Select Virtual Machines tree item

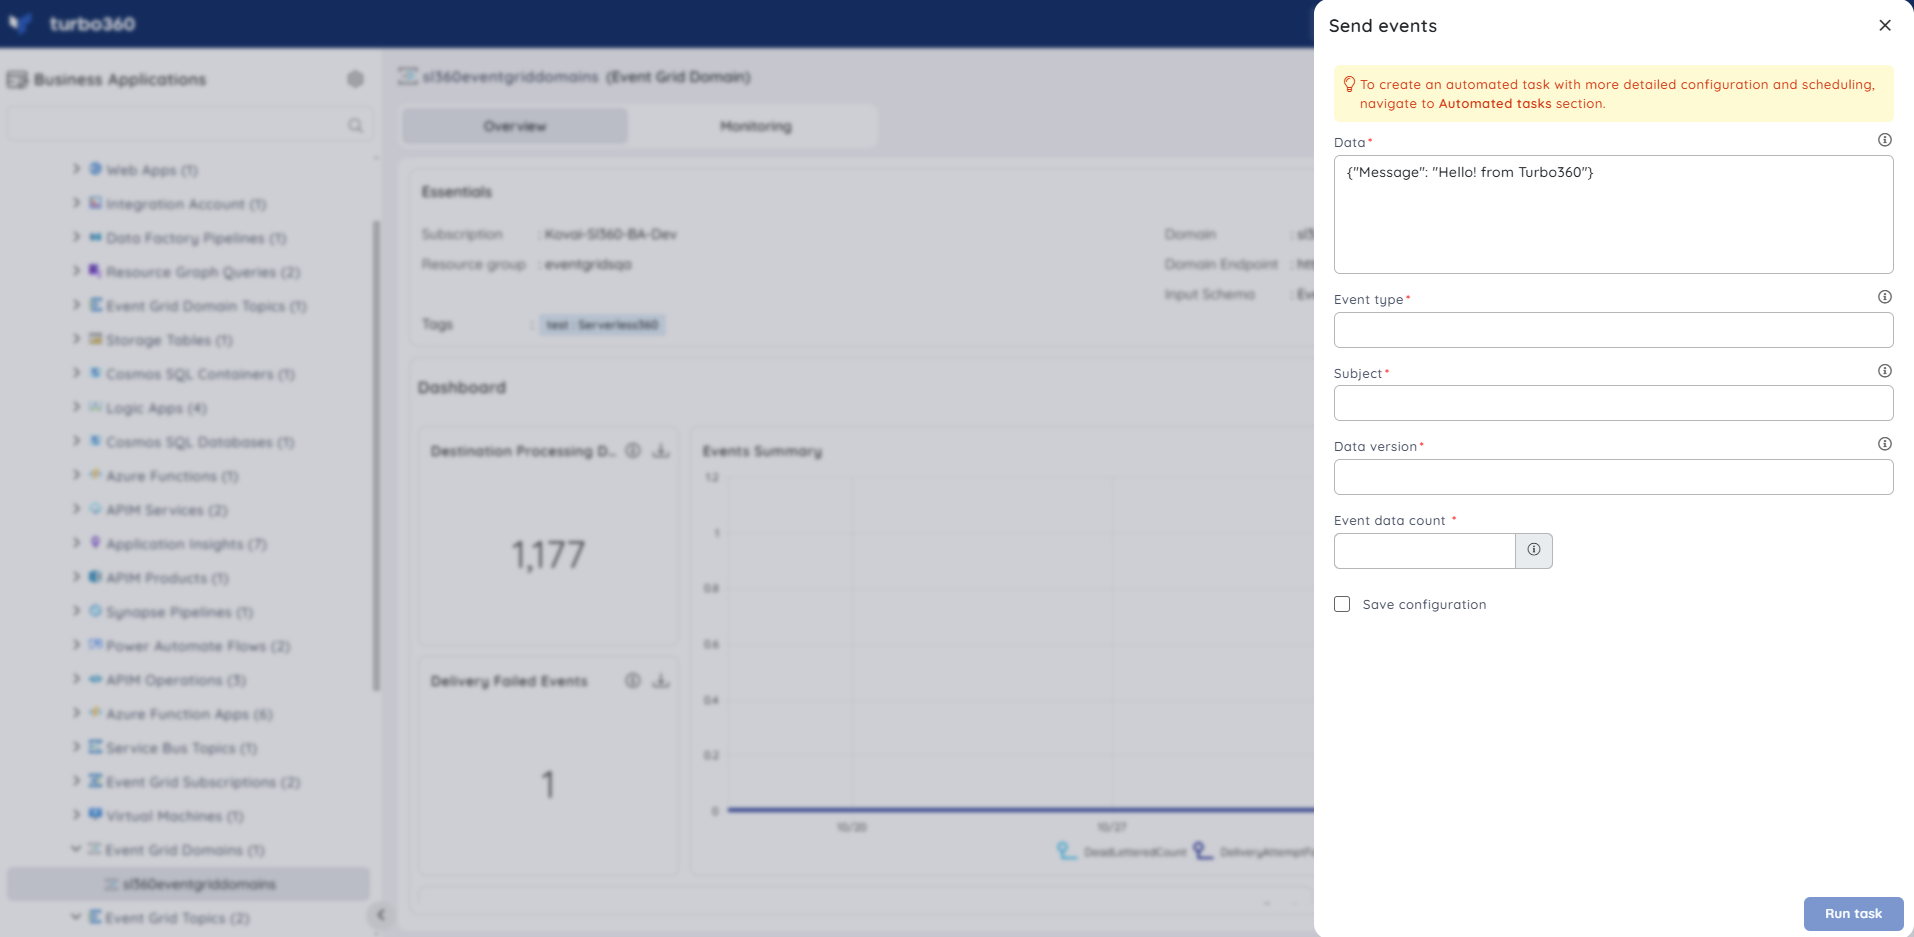[x=175, y=816]
